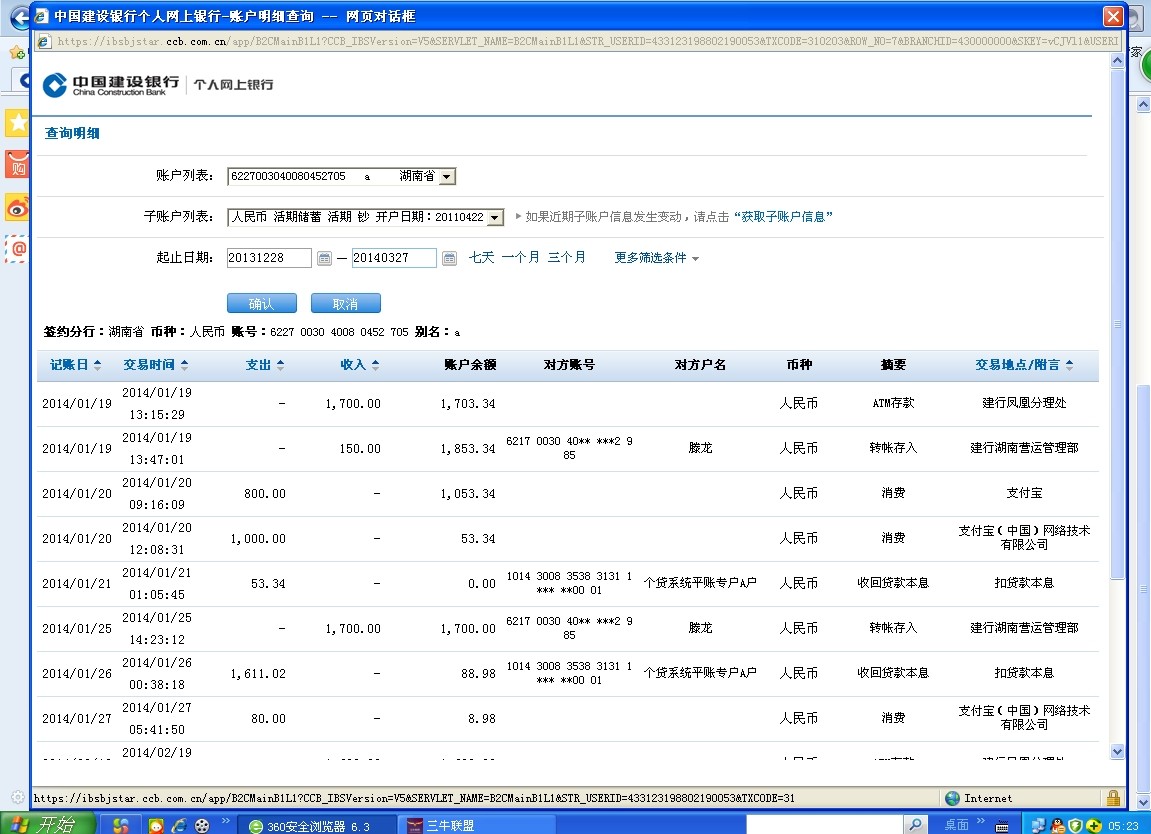Switch to 360安全浏览器 taskbar window
Screen dimensions: 1151x834
[x=309, y=826]
